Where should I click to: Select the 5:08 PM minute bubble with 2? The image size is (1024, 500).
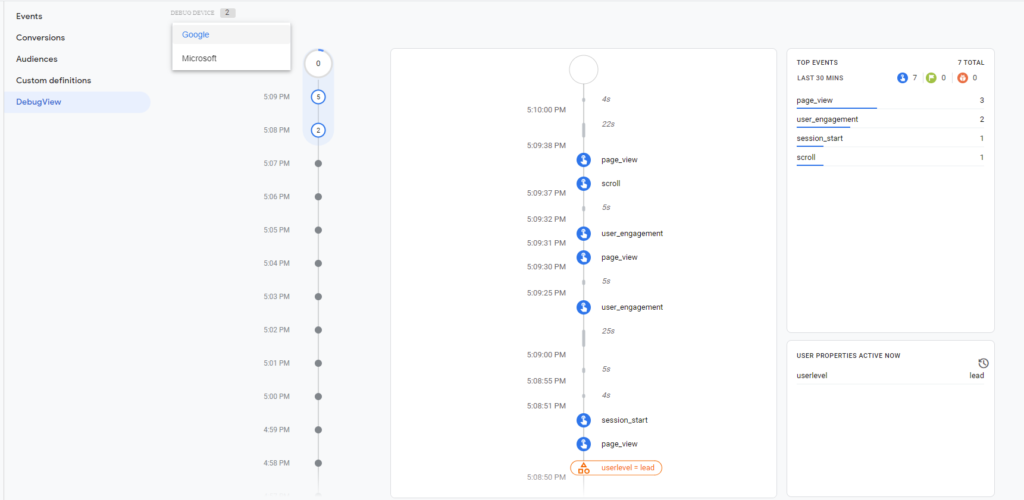(318, 130)
